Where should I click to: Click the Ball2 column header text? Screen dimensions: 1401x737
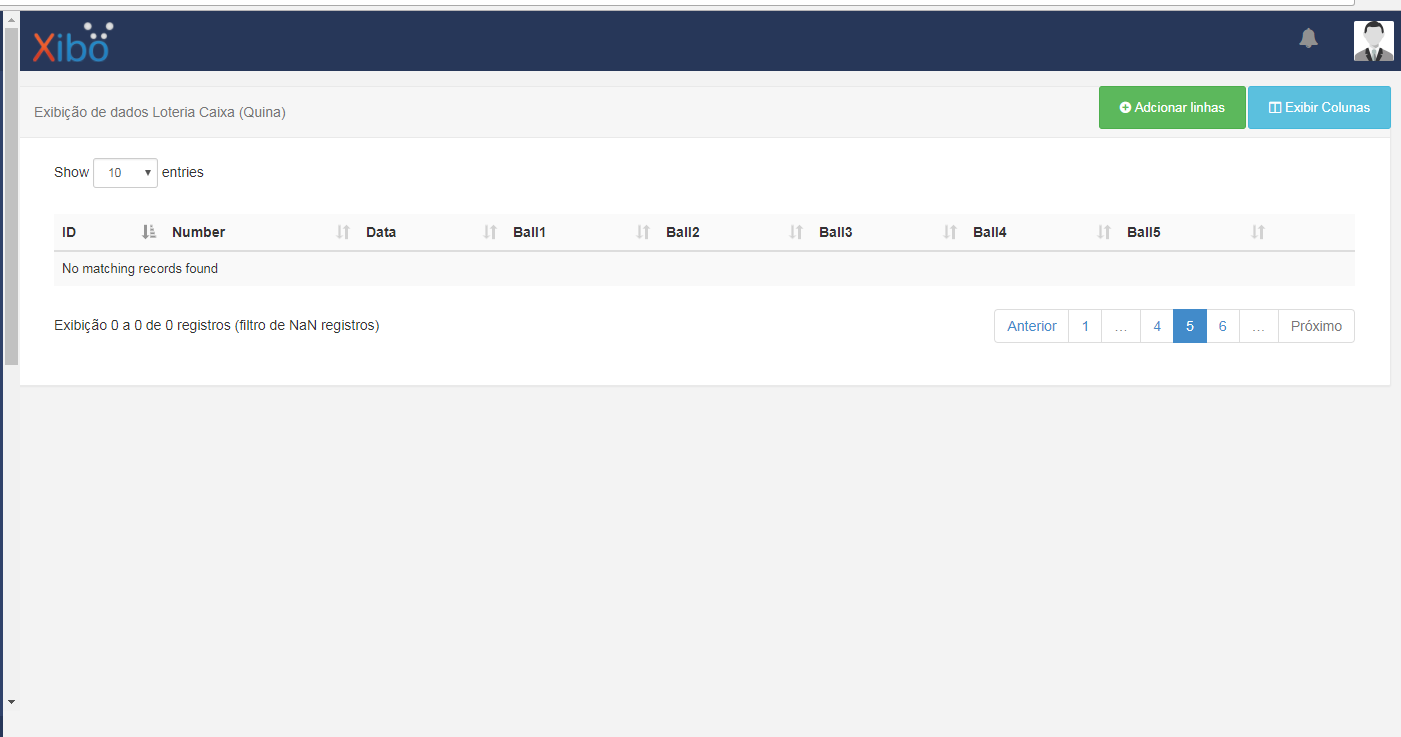tap(682, 232)
